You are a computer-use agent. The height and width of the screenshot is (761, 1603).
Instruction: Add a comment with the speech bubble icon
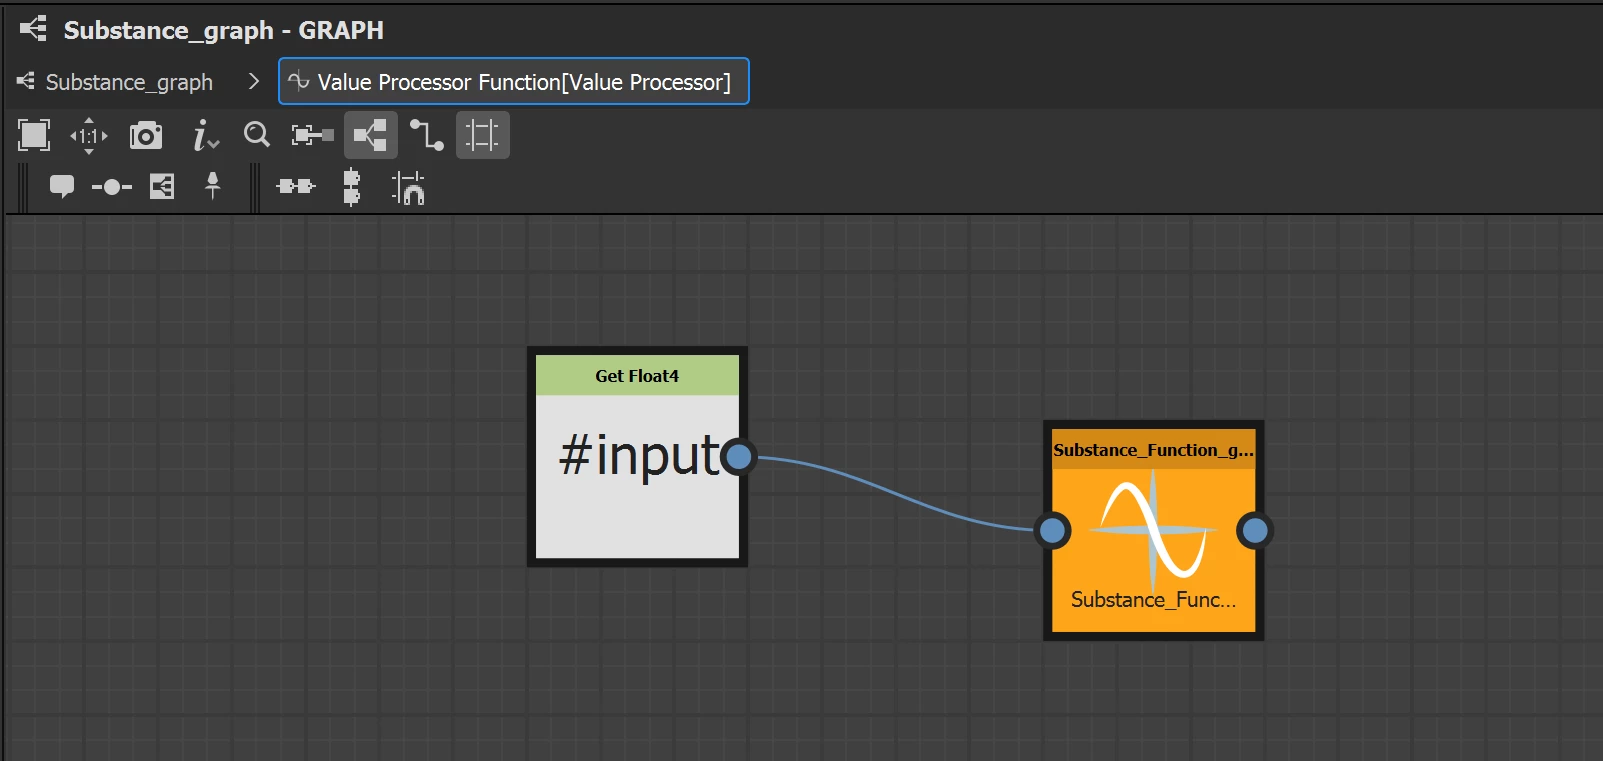tap(62, 186)
